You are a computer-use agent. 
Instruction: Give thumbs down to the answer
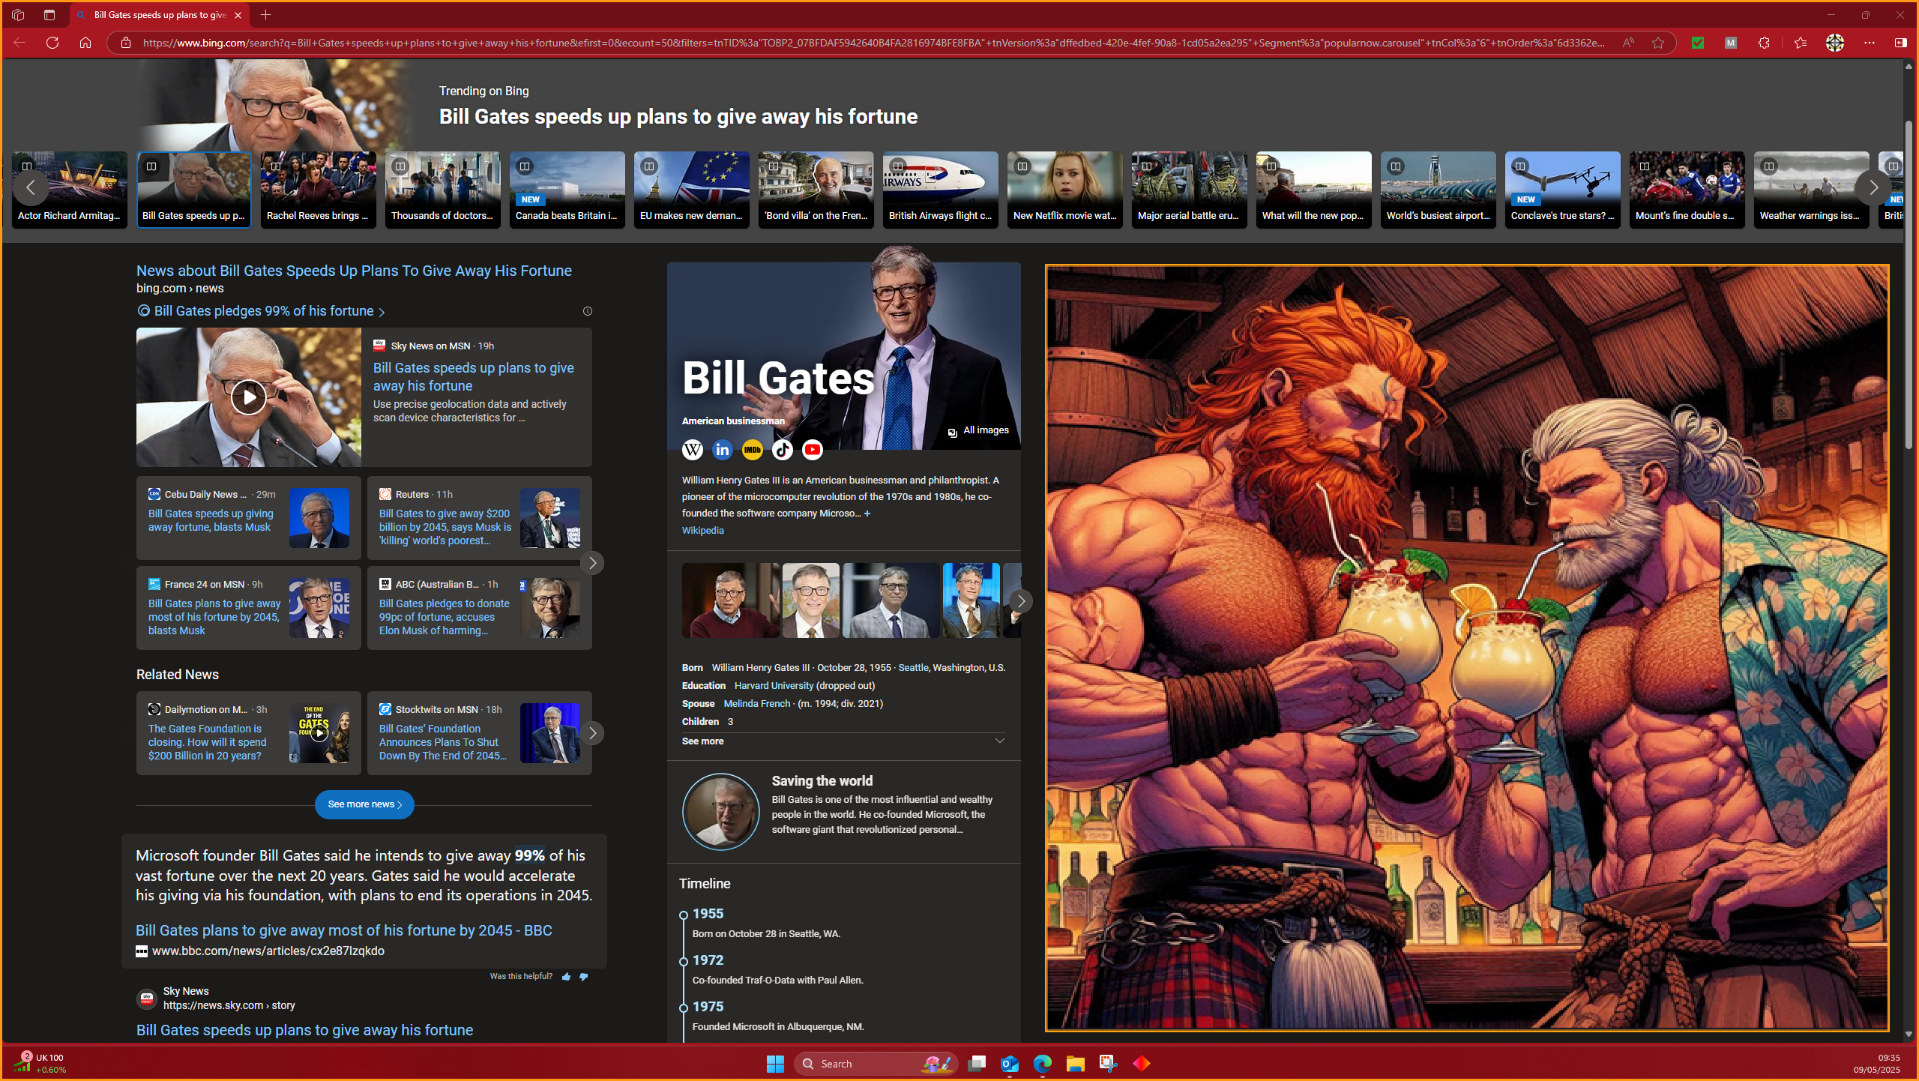584,976
